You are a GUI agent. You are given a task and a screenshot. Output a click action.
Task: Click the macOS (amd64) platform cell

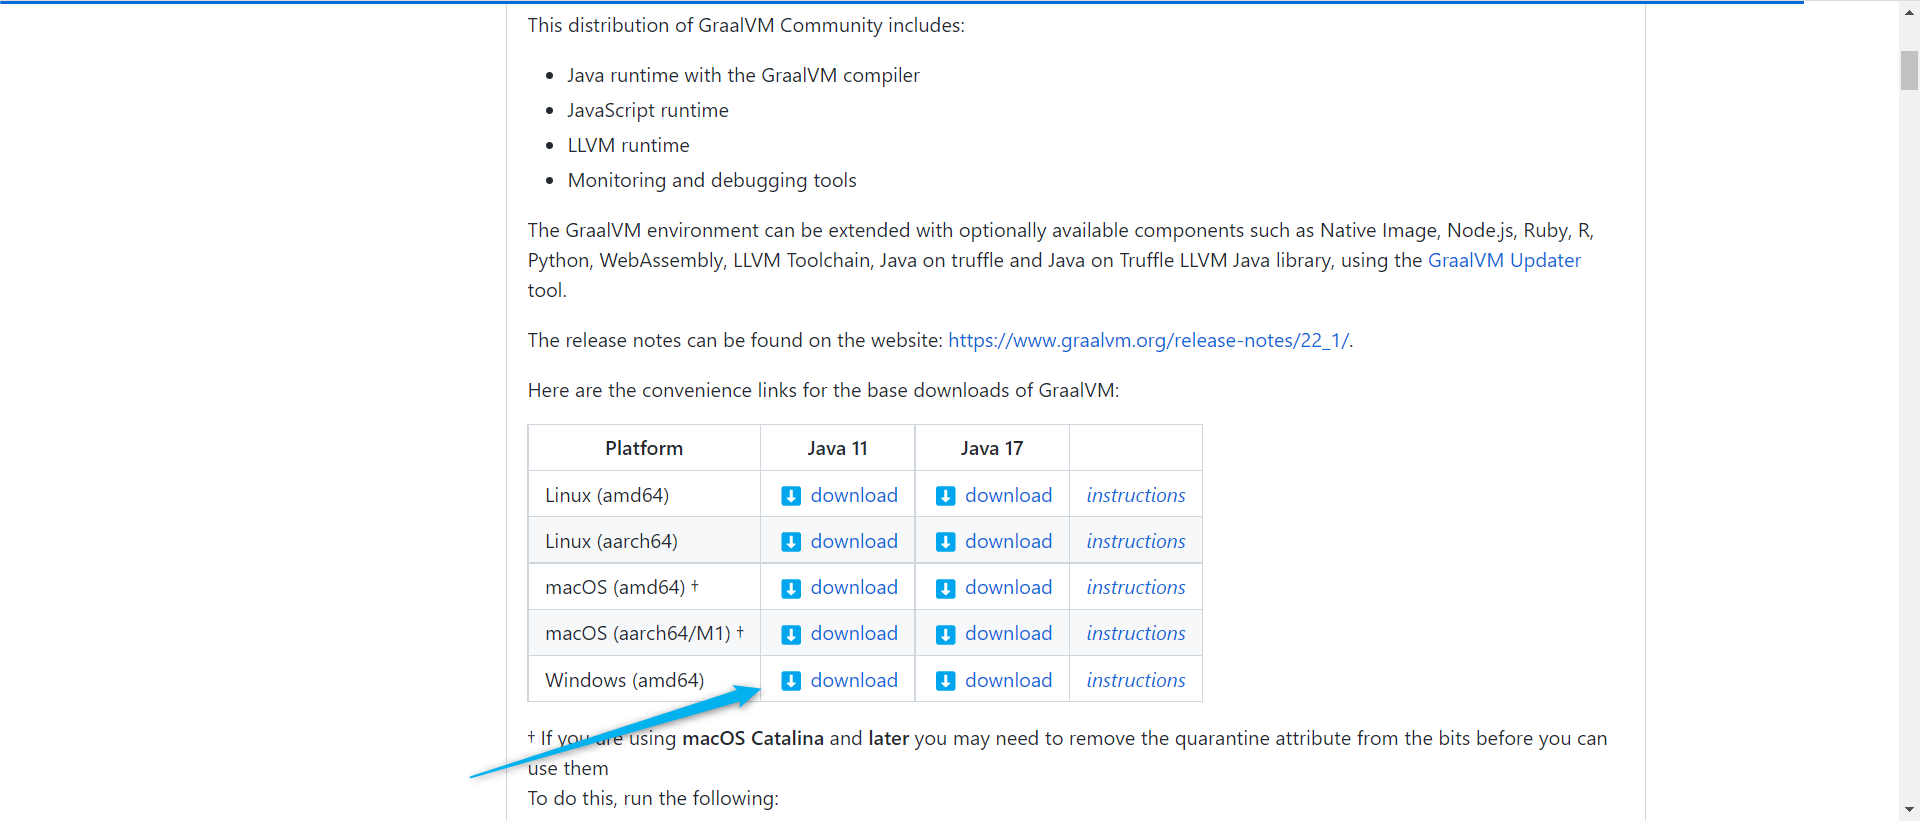pyautogui.click(x=644, y=587)
